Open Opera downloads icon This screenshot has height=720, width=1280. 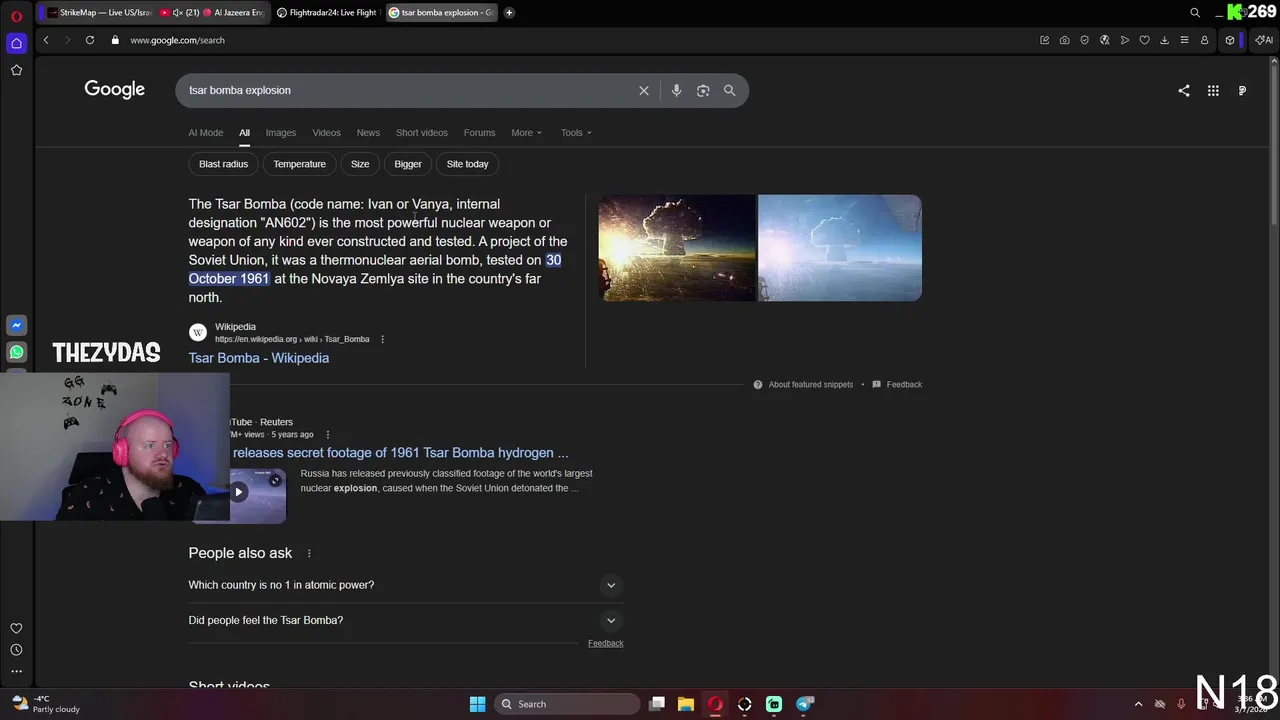(1164, 40)
